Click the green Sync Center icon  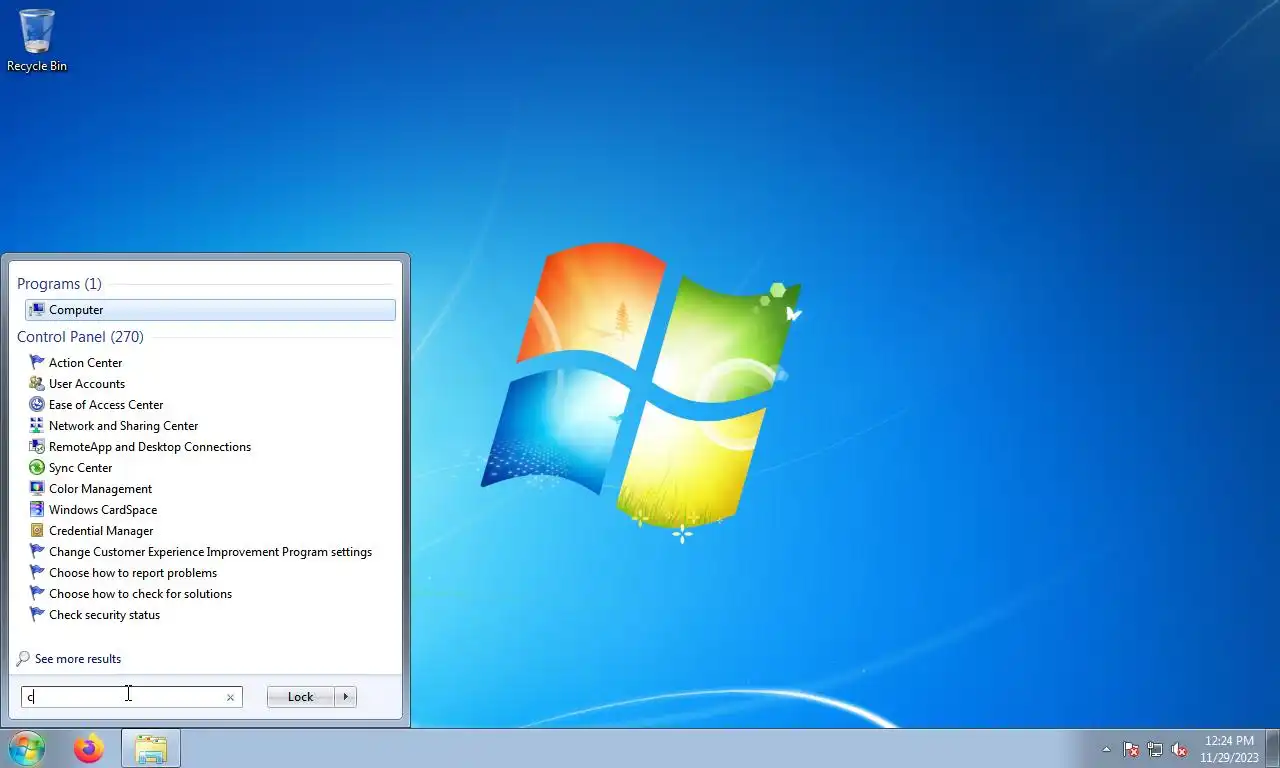(x=37, y=468)
